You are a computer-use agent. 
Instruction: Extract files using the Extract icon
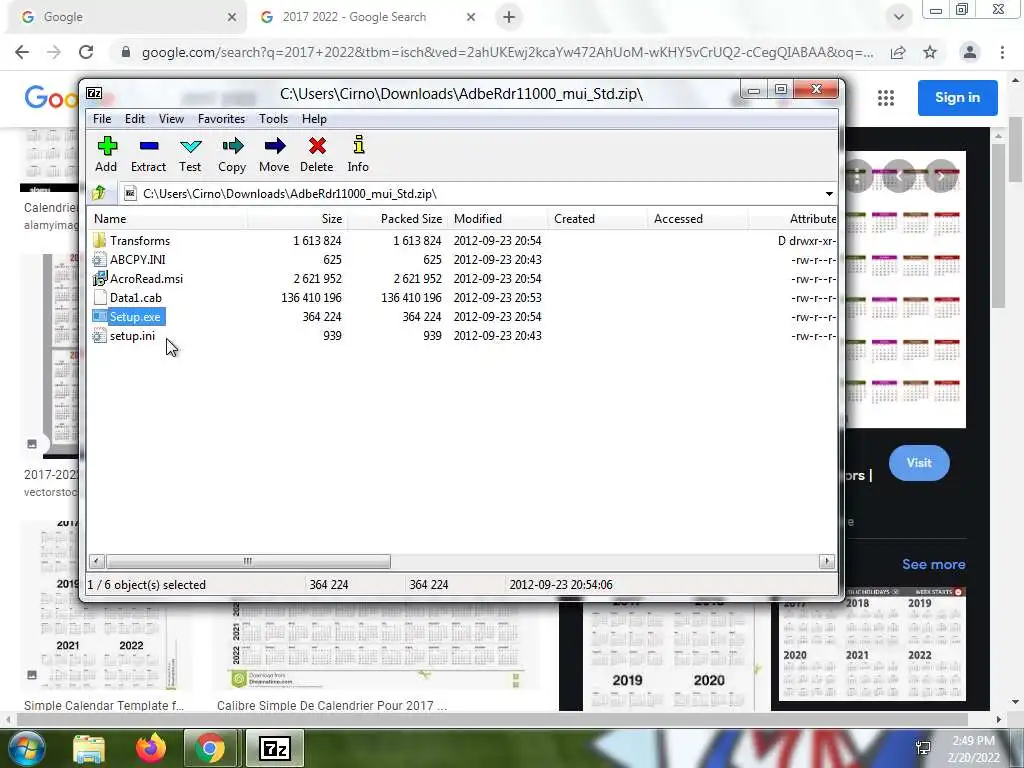click(148, 154)
